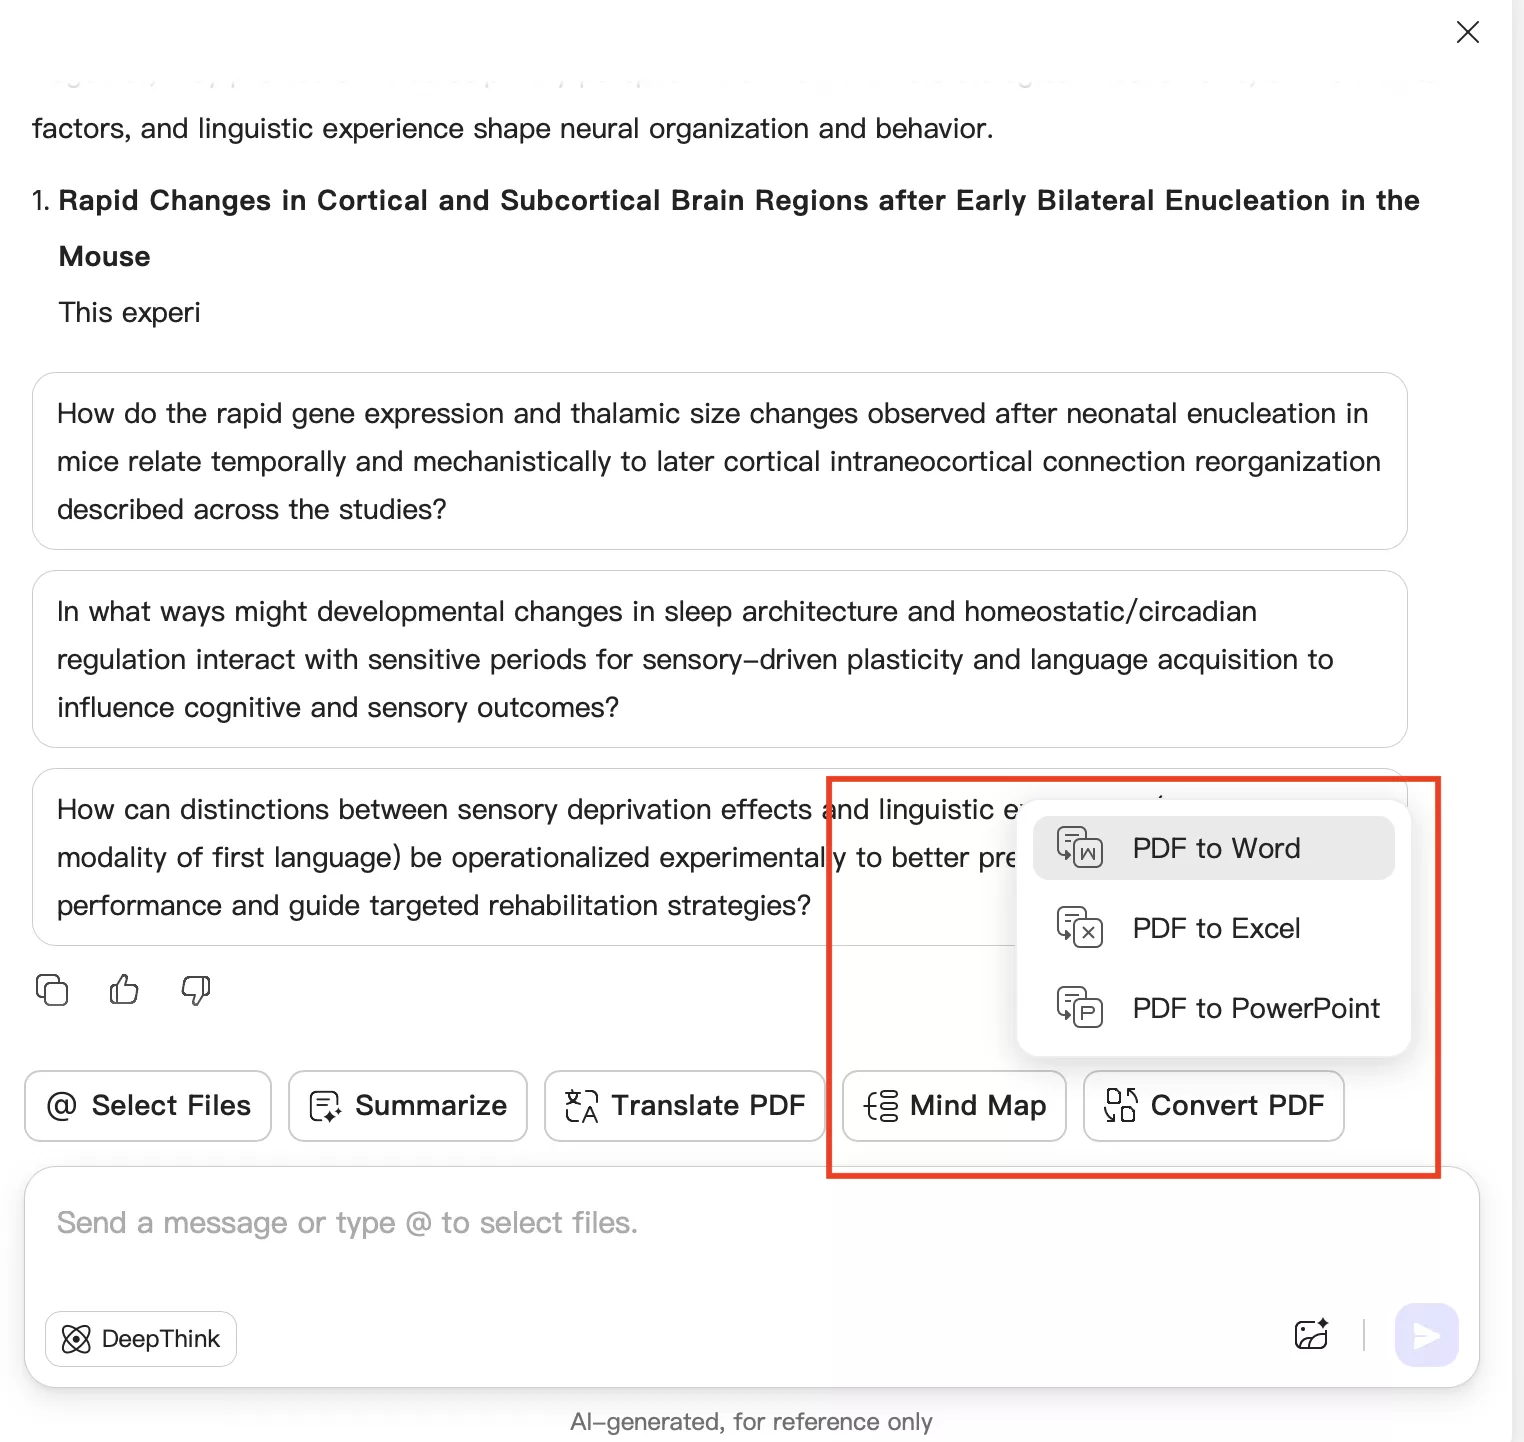Image resolution: width=1524 pixels, height=1442 pixels.
Task: Copy the AI-generated response
Action: click(x=51, y=990)
